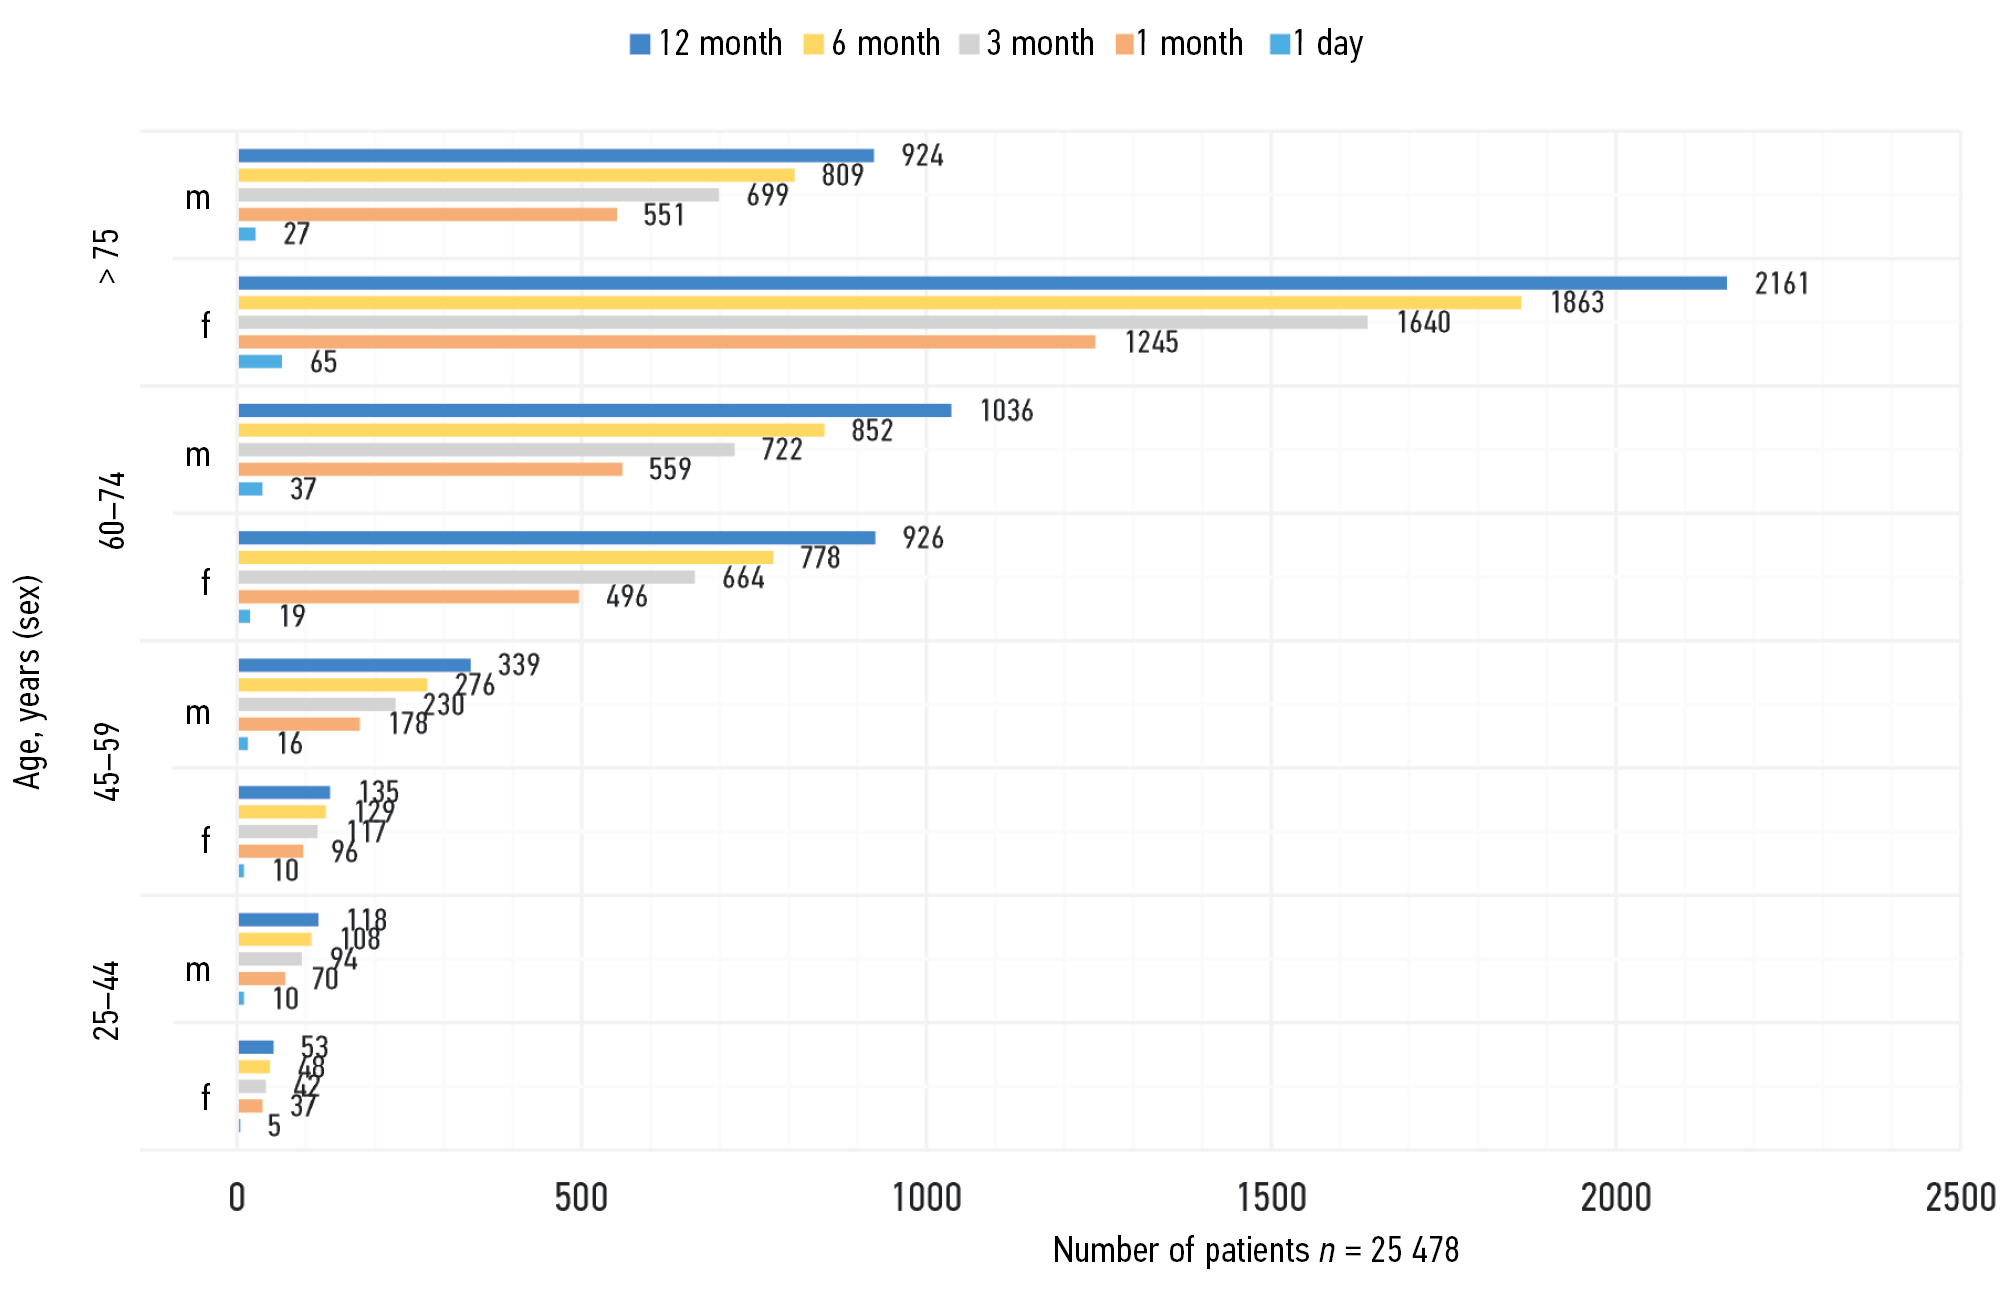Select the 1 day legend label text

coord(1328,44)
